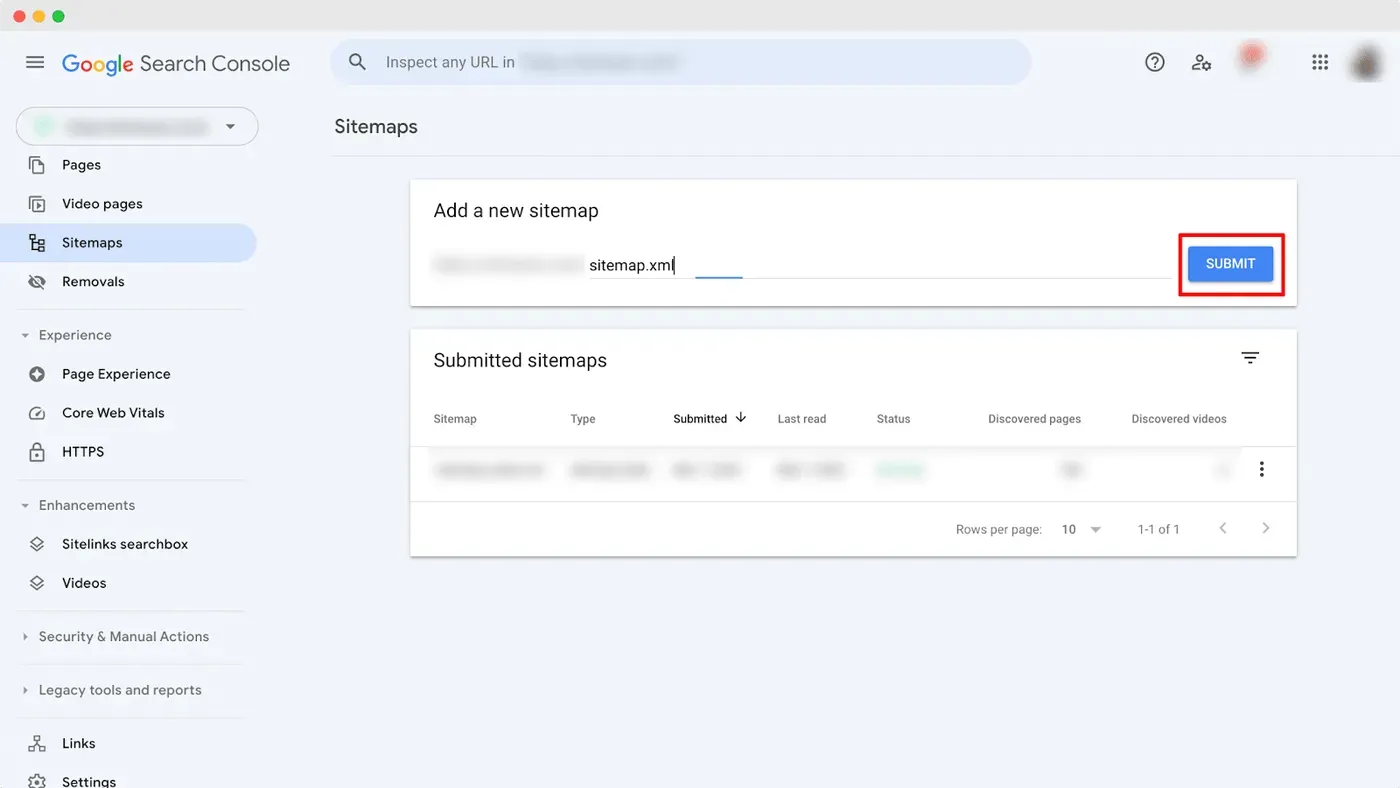Click the Core Web Vitals gauge icon
This screenshot has width=1400, height=788.
tap(37, 413)
